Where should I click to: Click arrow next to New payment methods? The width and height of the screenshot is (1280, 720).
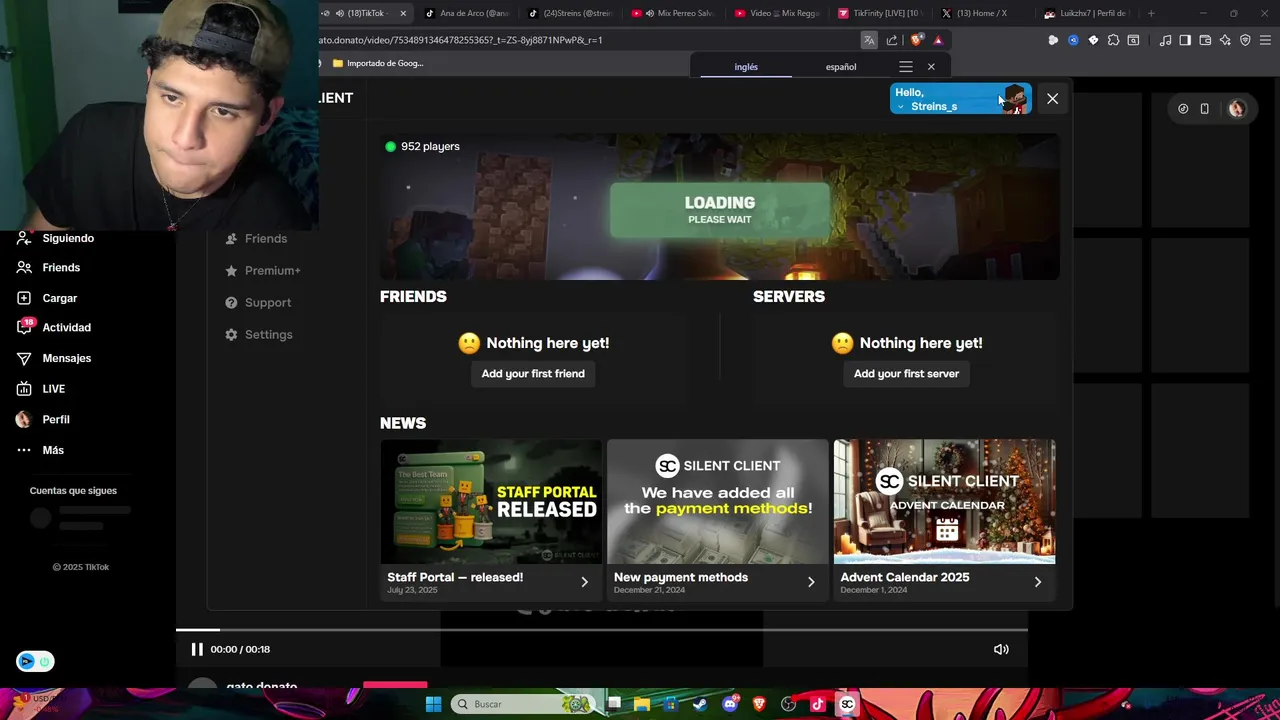tap(811, 582)
